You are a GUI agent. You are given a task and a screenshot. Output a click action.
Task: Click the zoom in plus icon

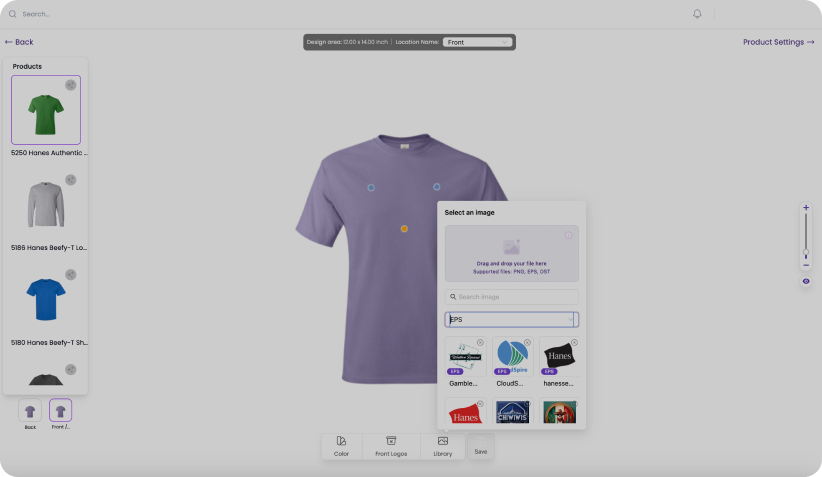(806, 208)
